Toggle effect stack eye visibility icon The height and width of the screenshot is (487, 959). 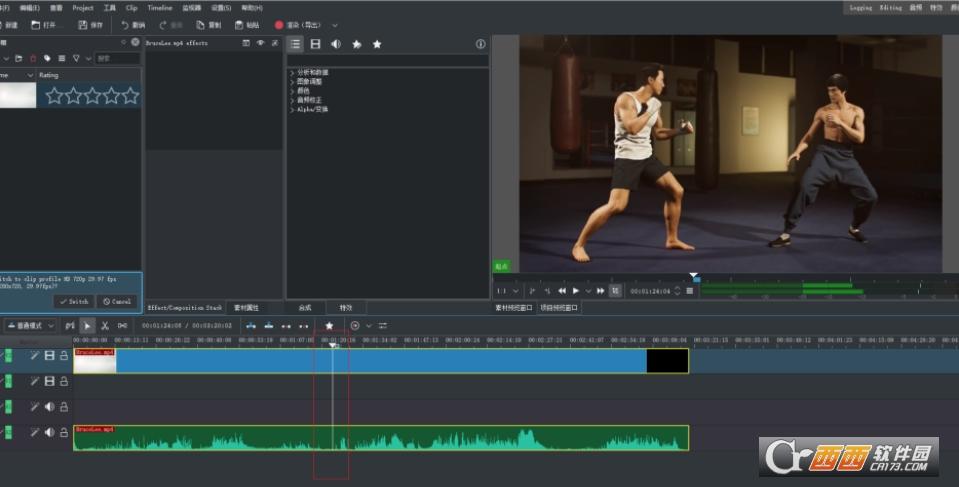click(x=261, y=43)
